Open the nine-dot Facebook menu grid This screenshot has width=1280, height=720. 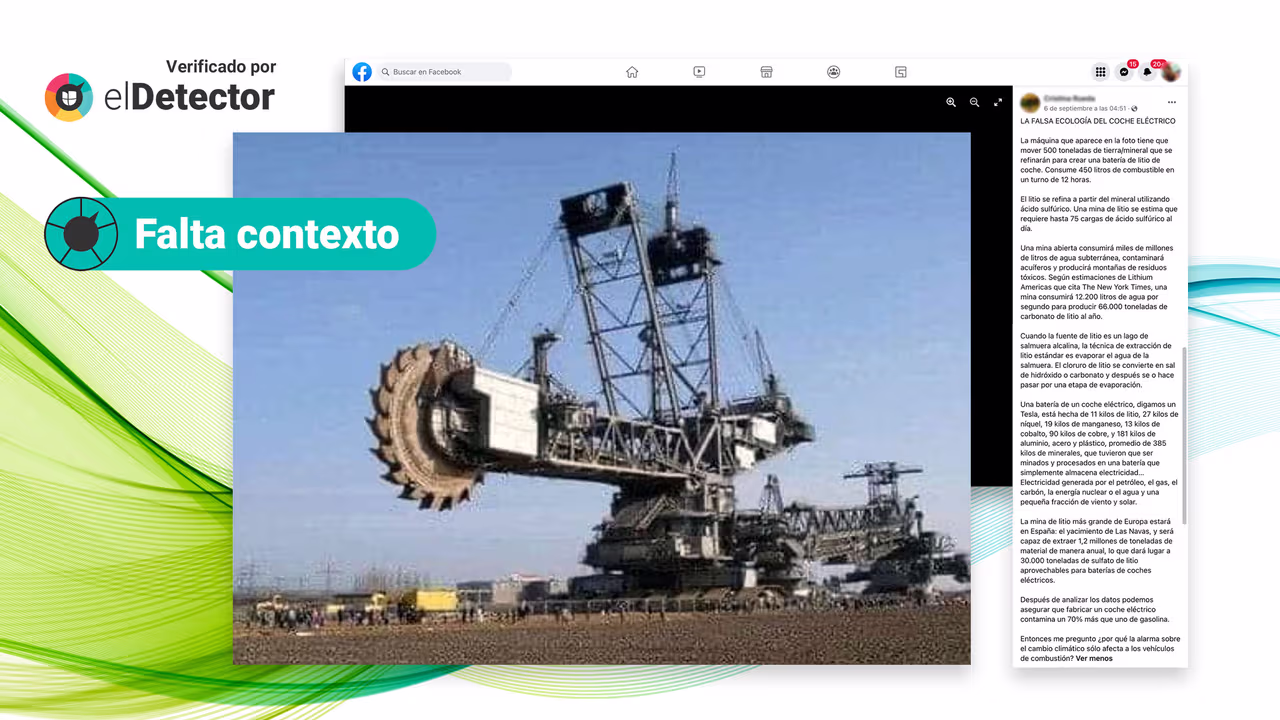[x=1101, y=72]
